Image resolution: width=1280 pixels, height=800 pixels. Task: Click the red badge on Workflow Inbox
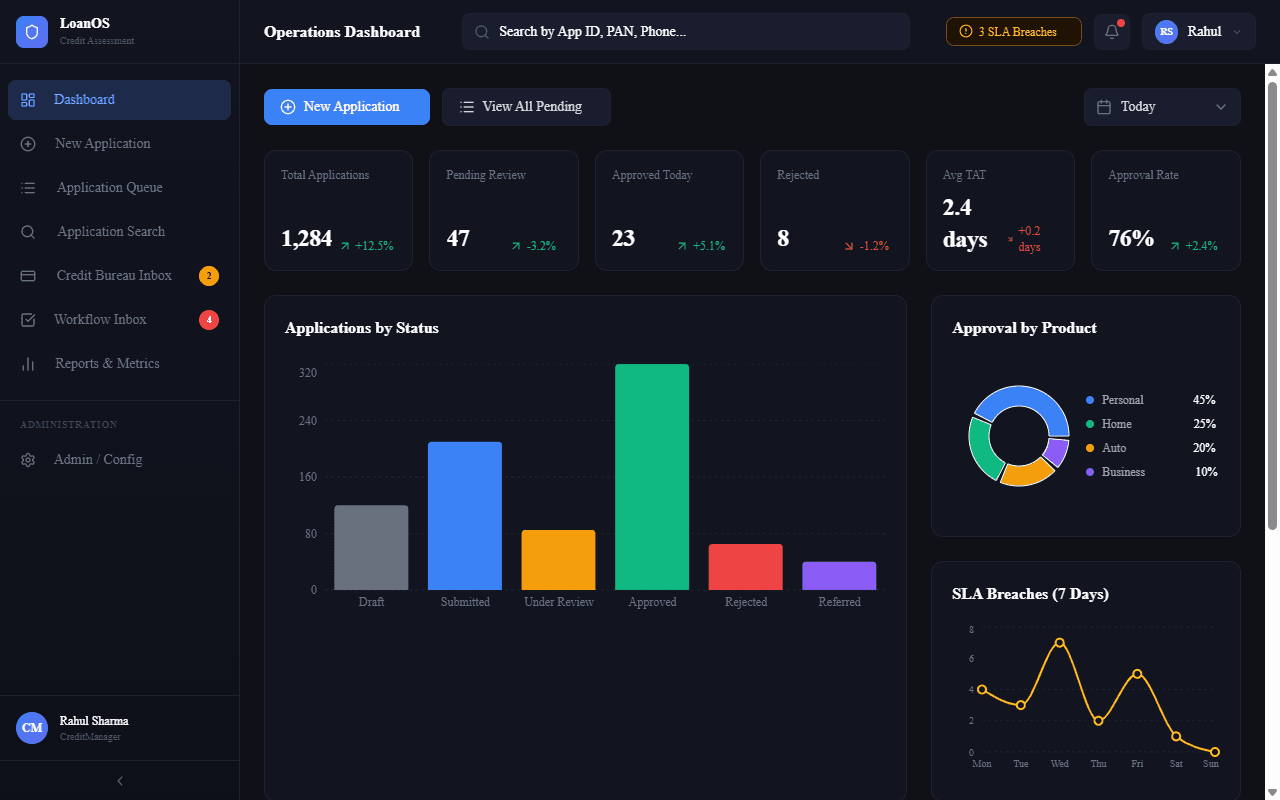209,320
